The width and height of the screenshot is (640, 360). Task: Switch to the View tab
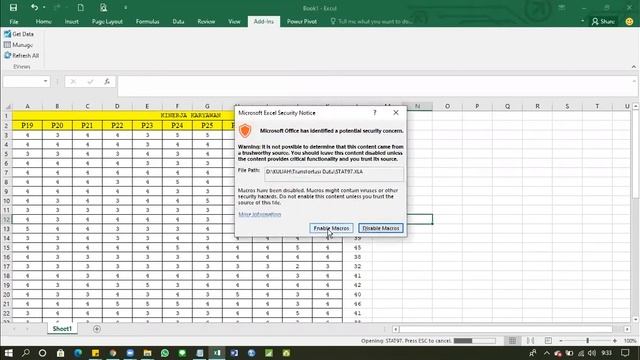point(234,21)
